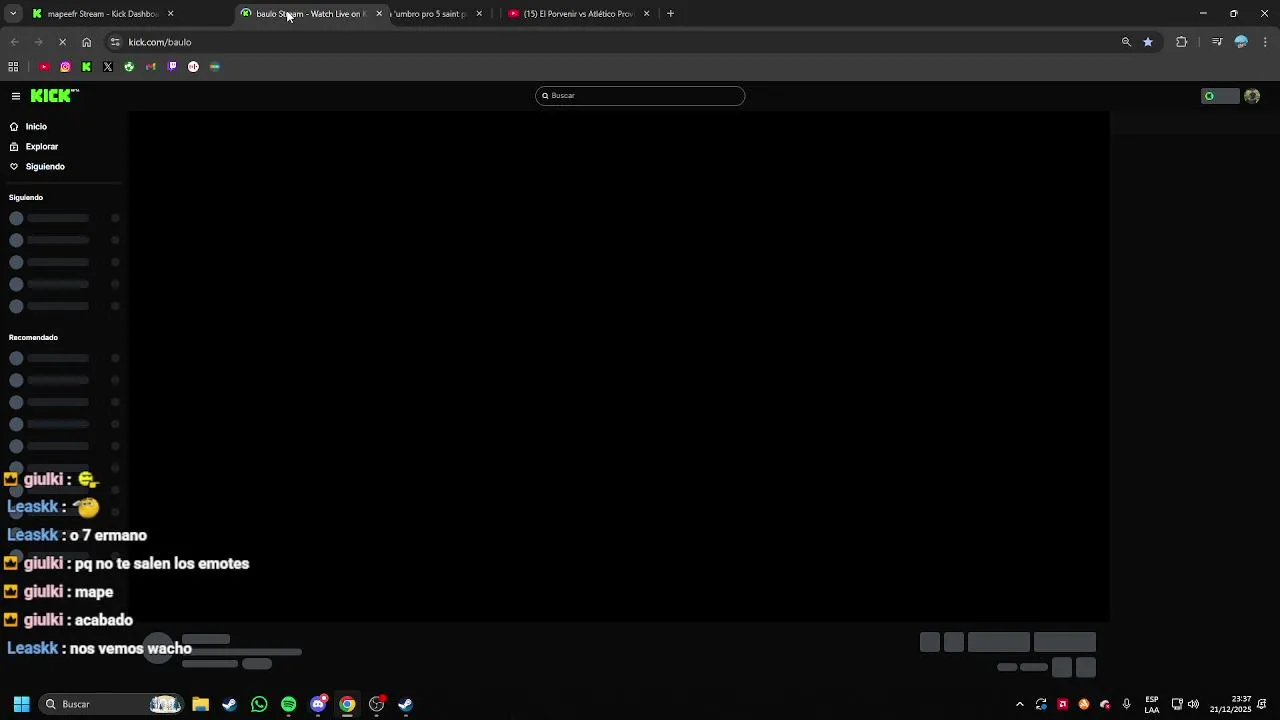Open the Gmail bookmark in bookmarks bar

[151, 67]
